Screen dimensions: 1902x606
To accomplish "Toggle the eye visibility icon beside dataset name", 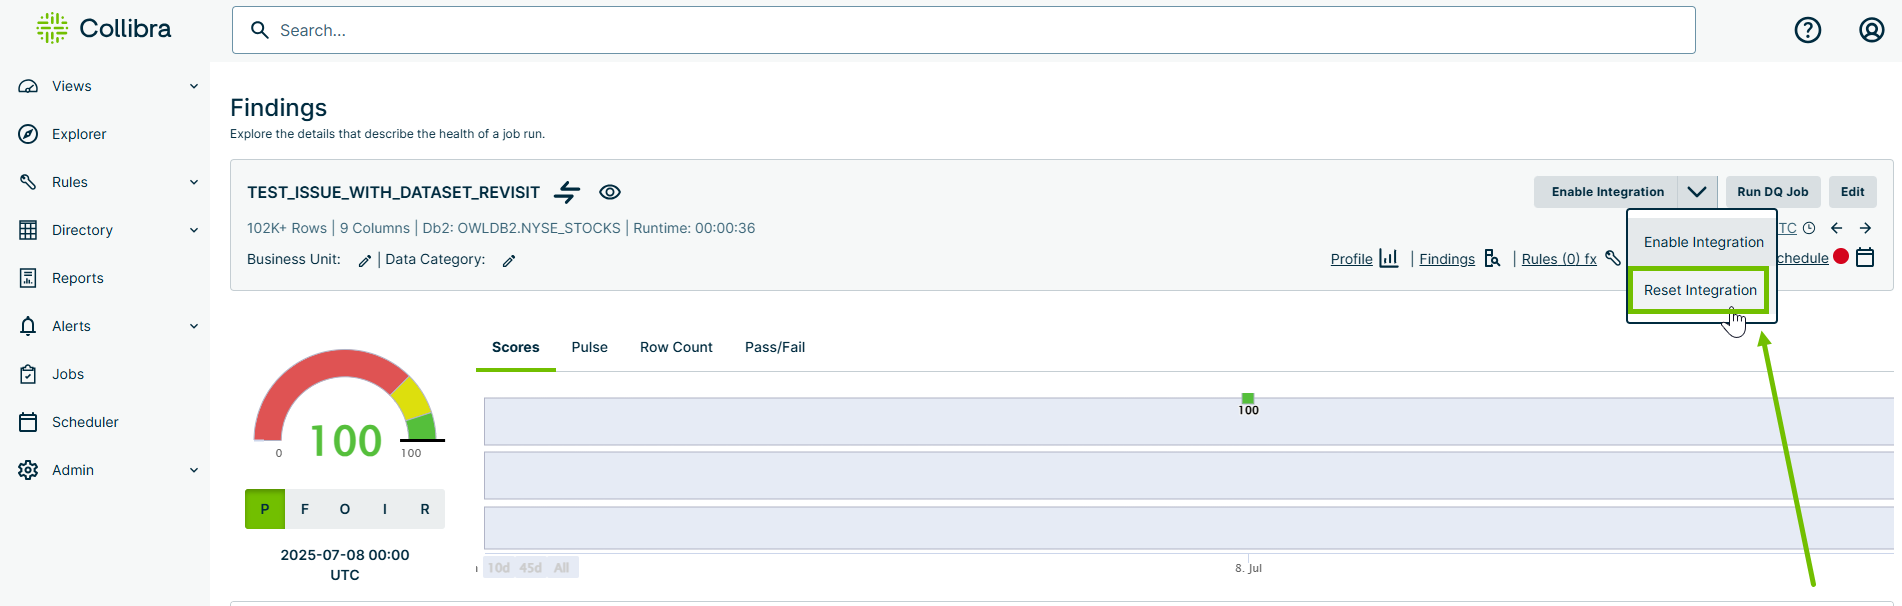I will pyautogui.click(x=610, y=192).
